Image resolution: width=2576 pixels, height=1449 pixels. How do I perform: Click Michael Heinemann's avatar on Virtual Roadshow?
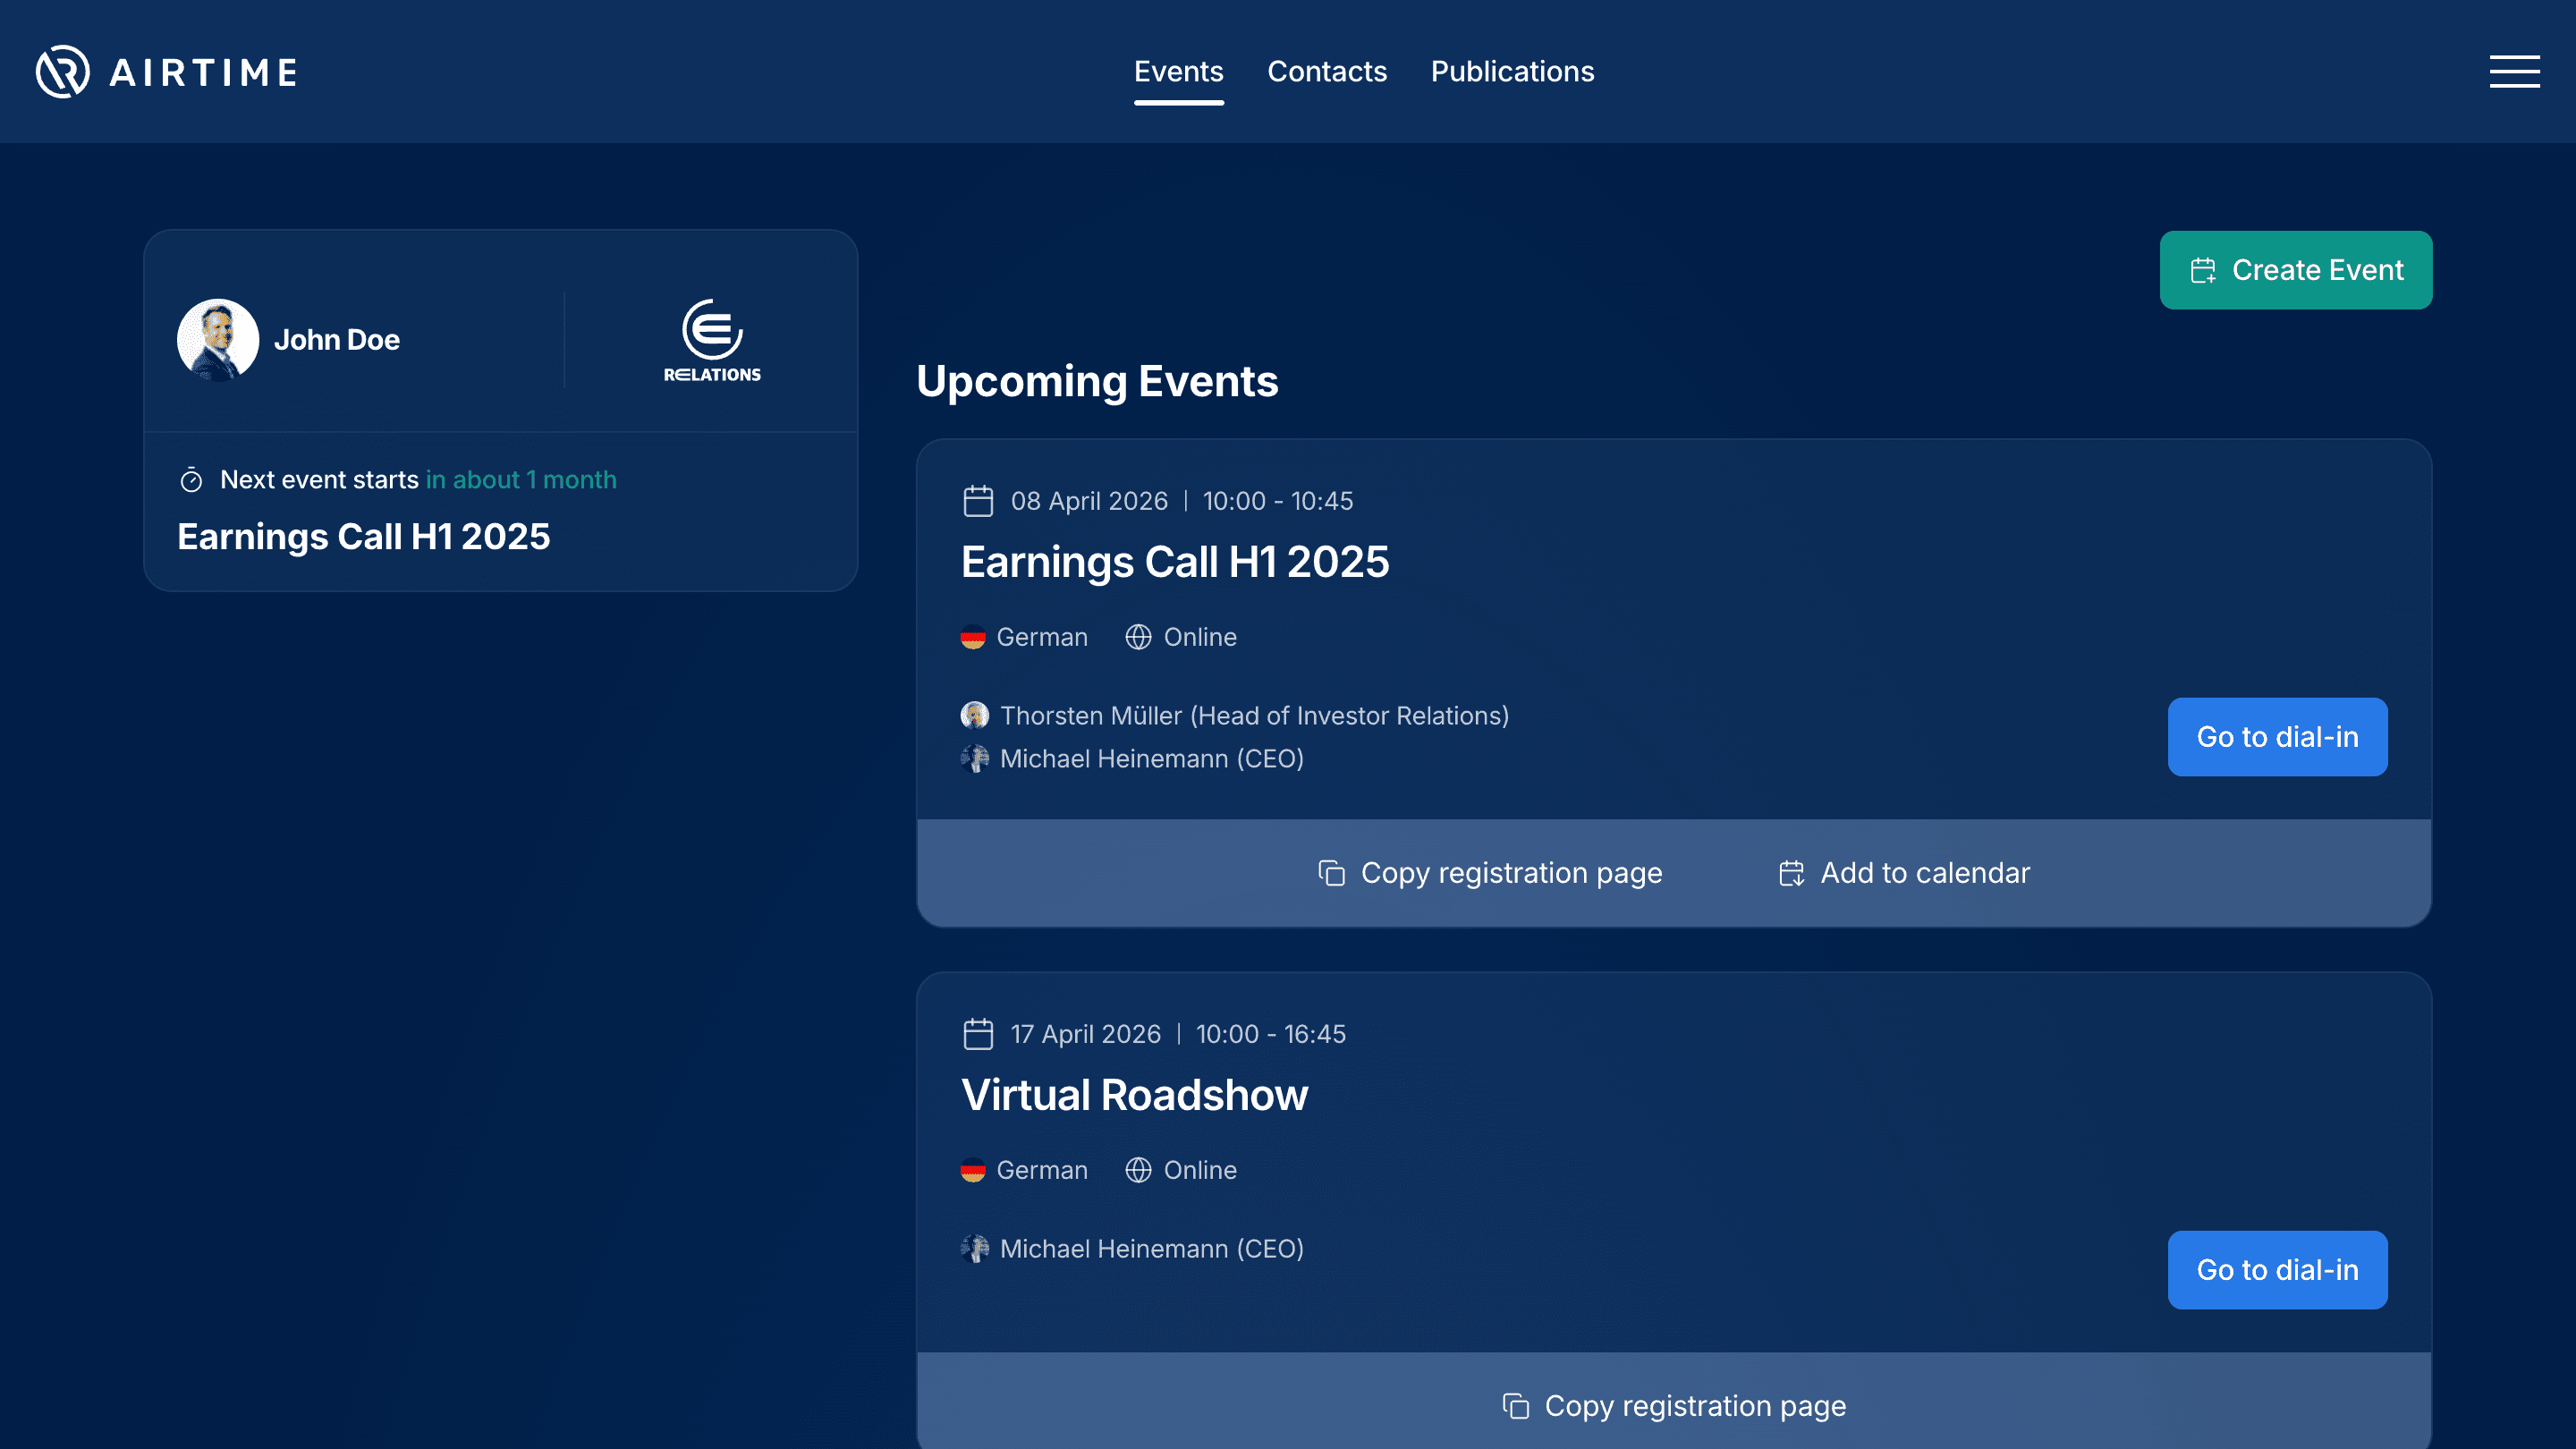(x=975, y=1248)
